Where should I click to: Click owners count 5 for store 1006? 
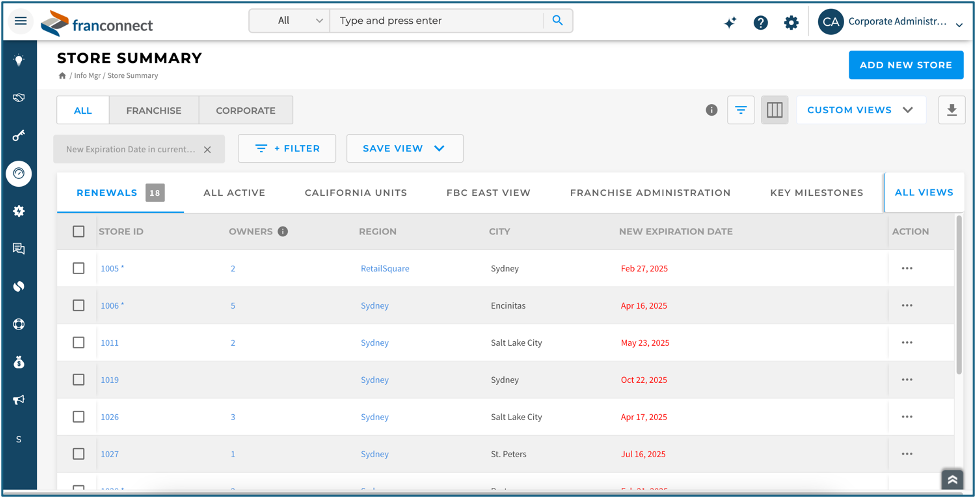pos(233,306)
